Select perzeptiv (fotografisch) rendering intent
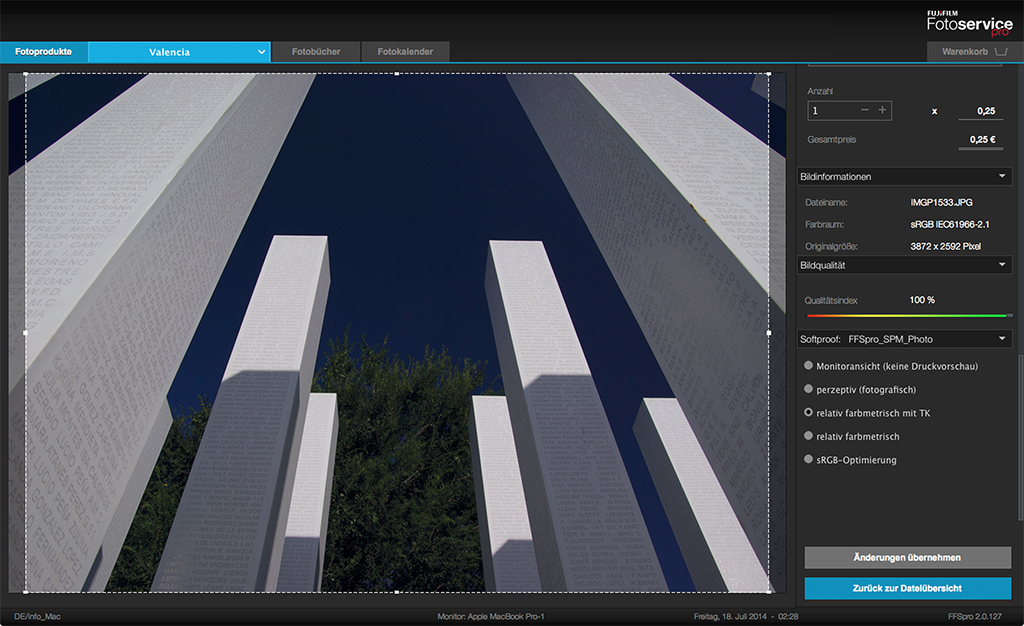 click(x=809, y=389)
